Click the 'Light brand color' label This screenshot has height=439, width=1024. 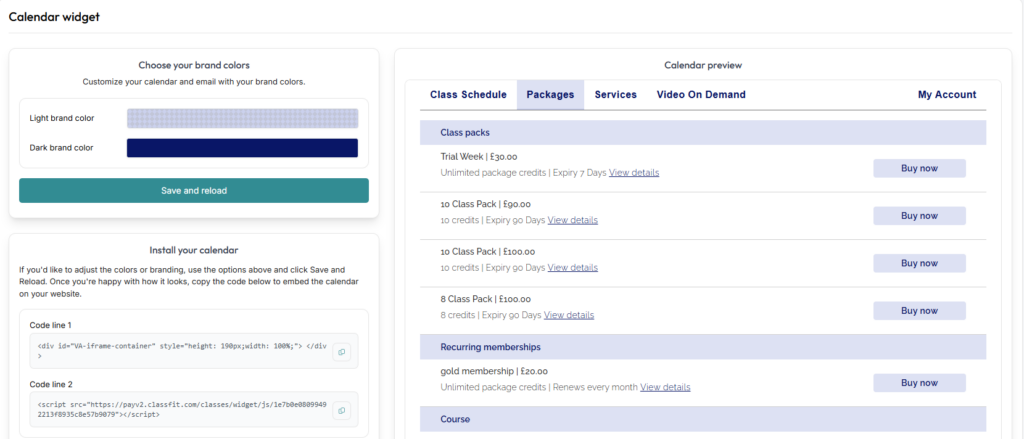62,118
